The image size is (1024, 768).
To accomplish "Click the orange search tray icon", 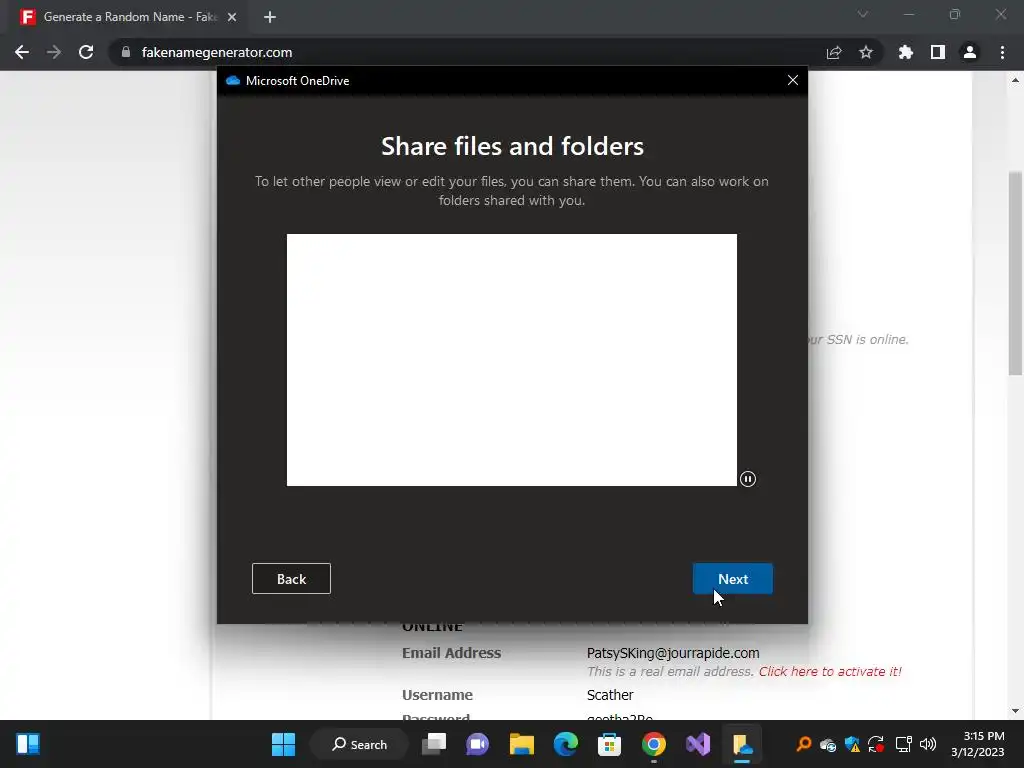I will click(x=803, y=744).
